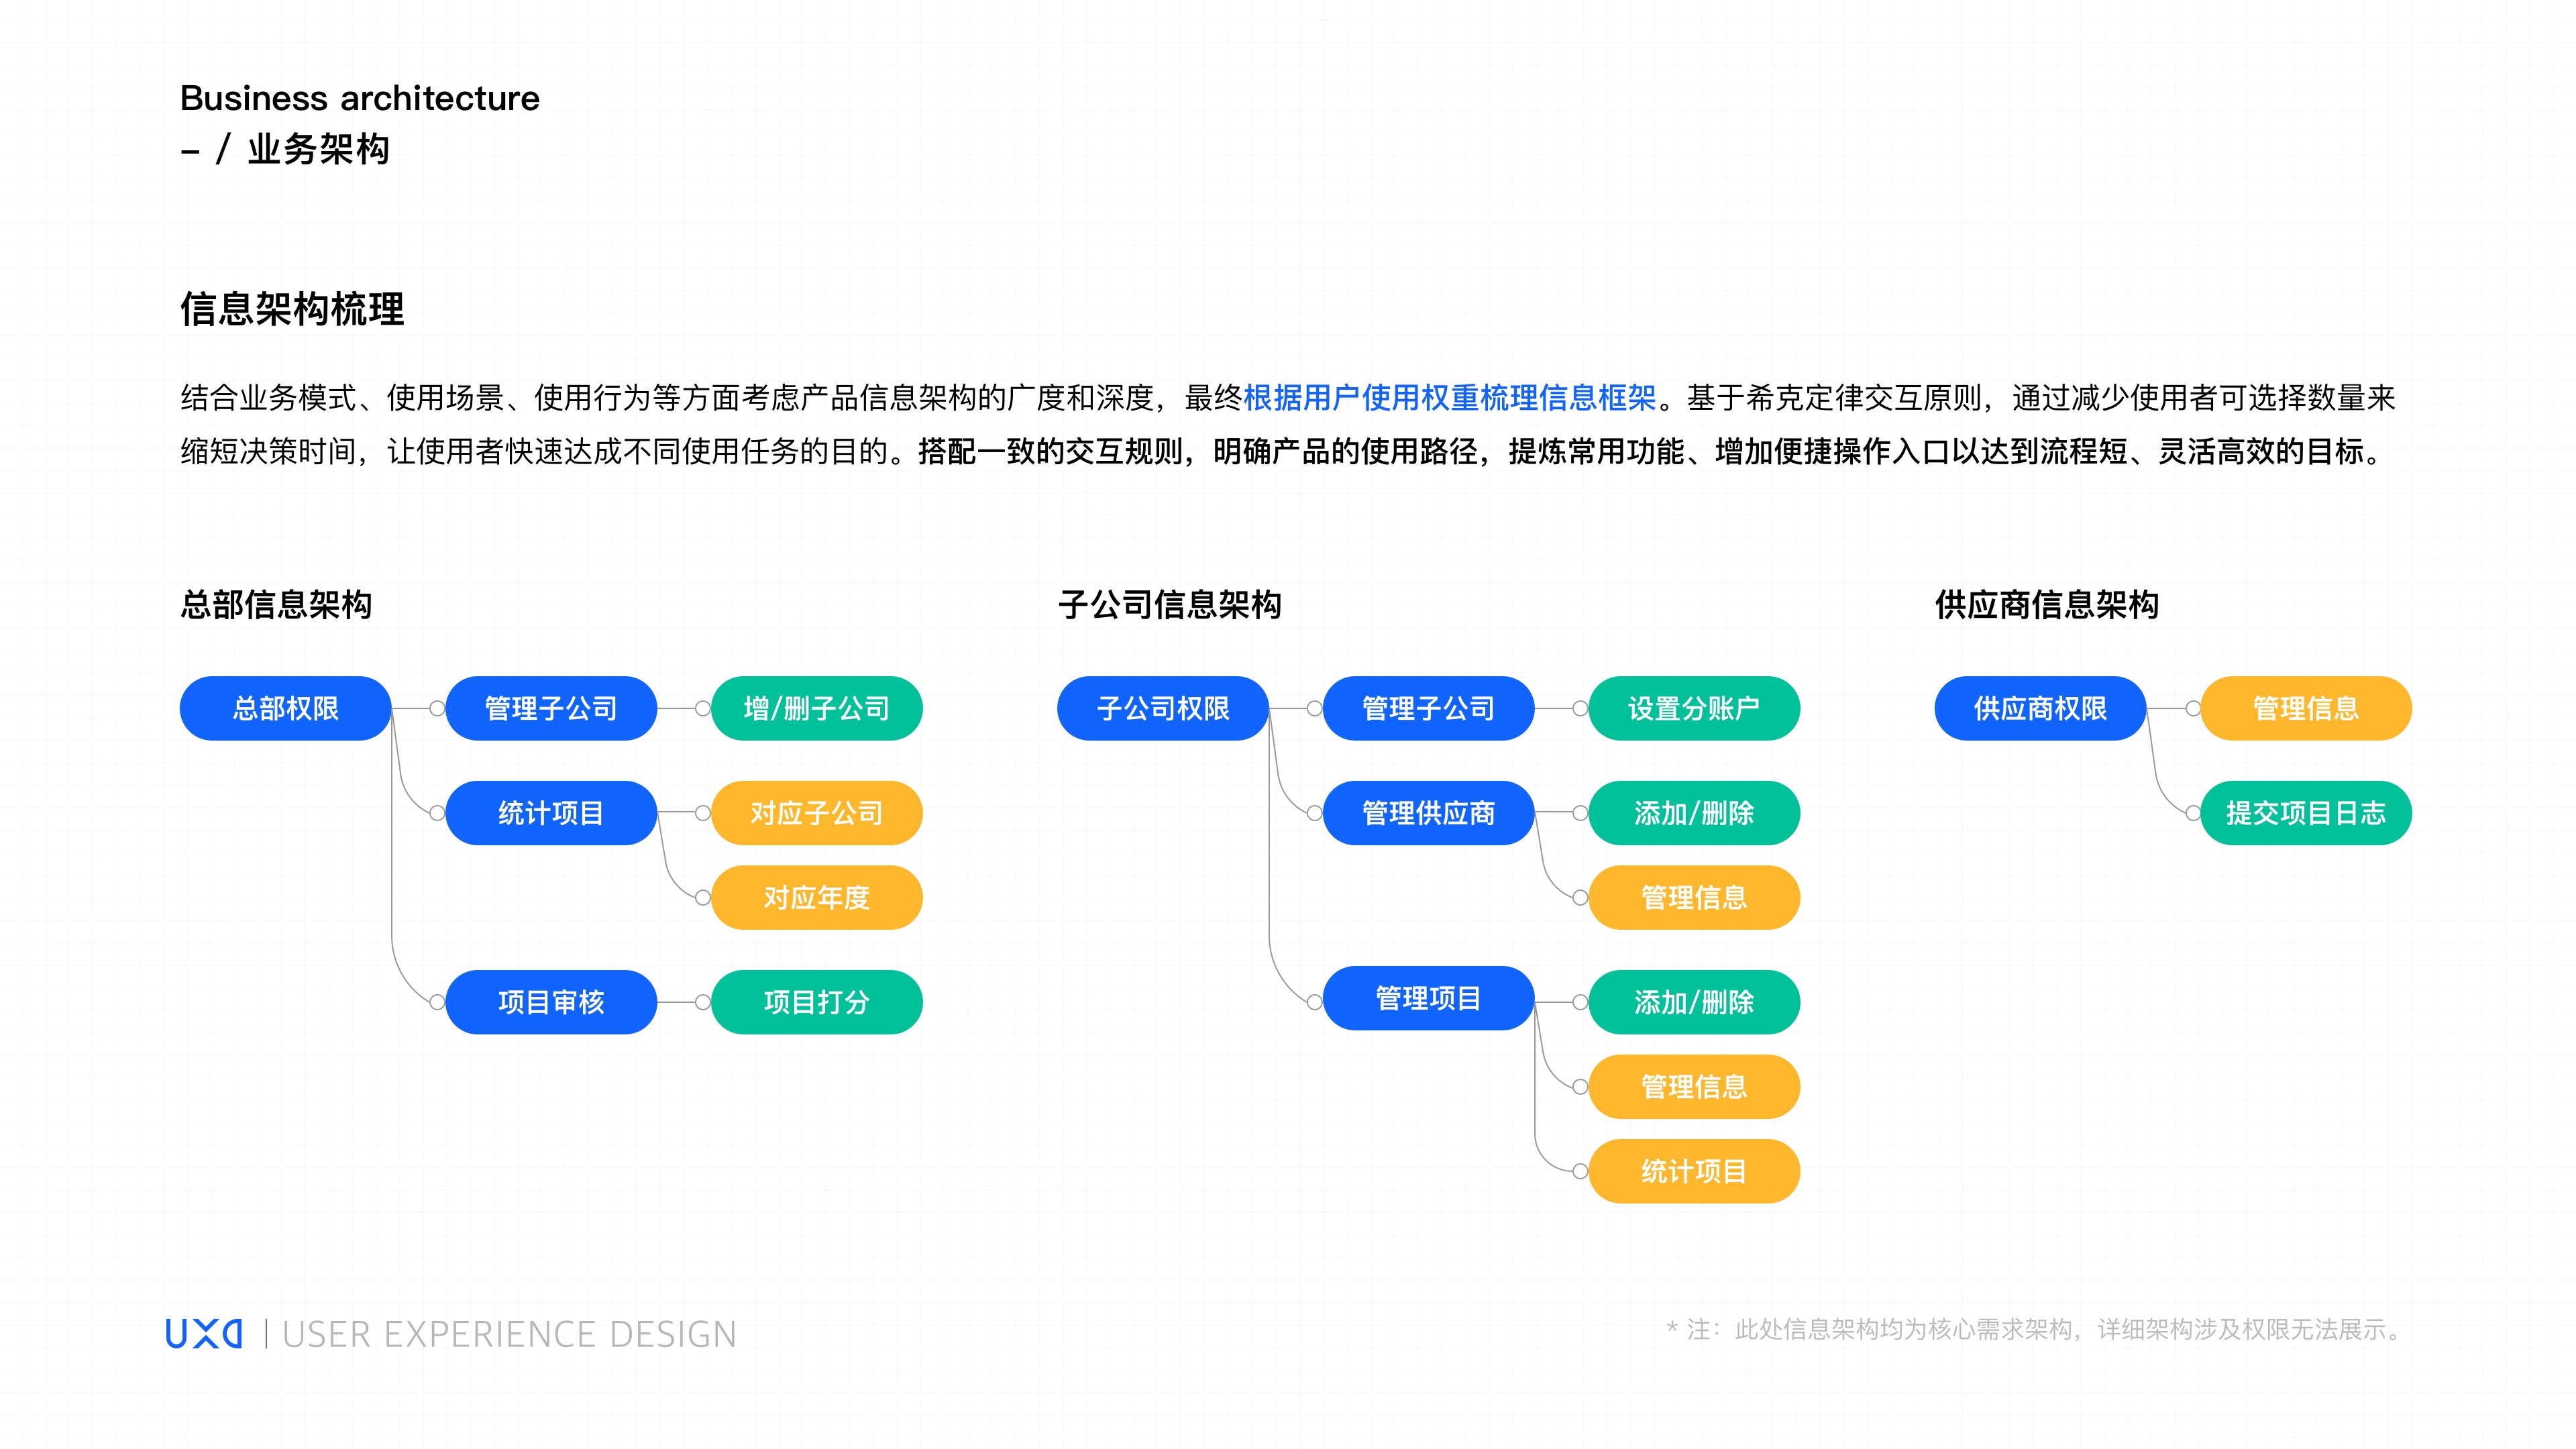Click the 项目打分 green node
The image size is (2576, 1449).
point(816,1002)
